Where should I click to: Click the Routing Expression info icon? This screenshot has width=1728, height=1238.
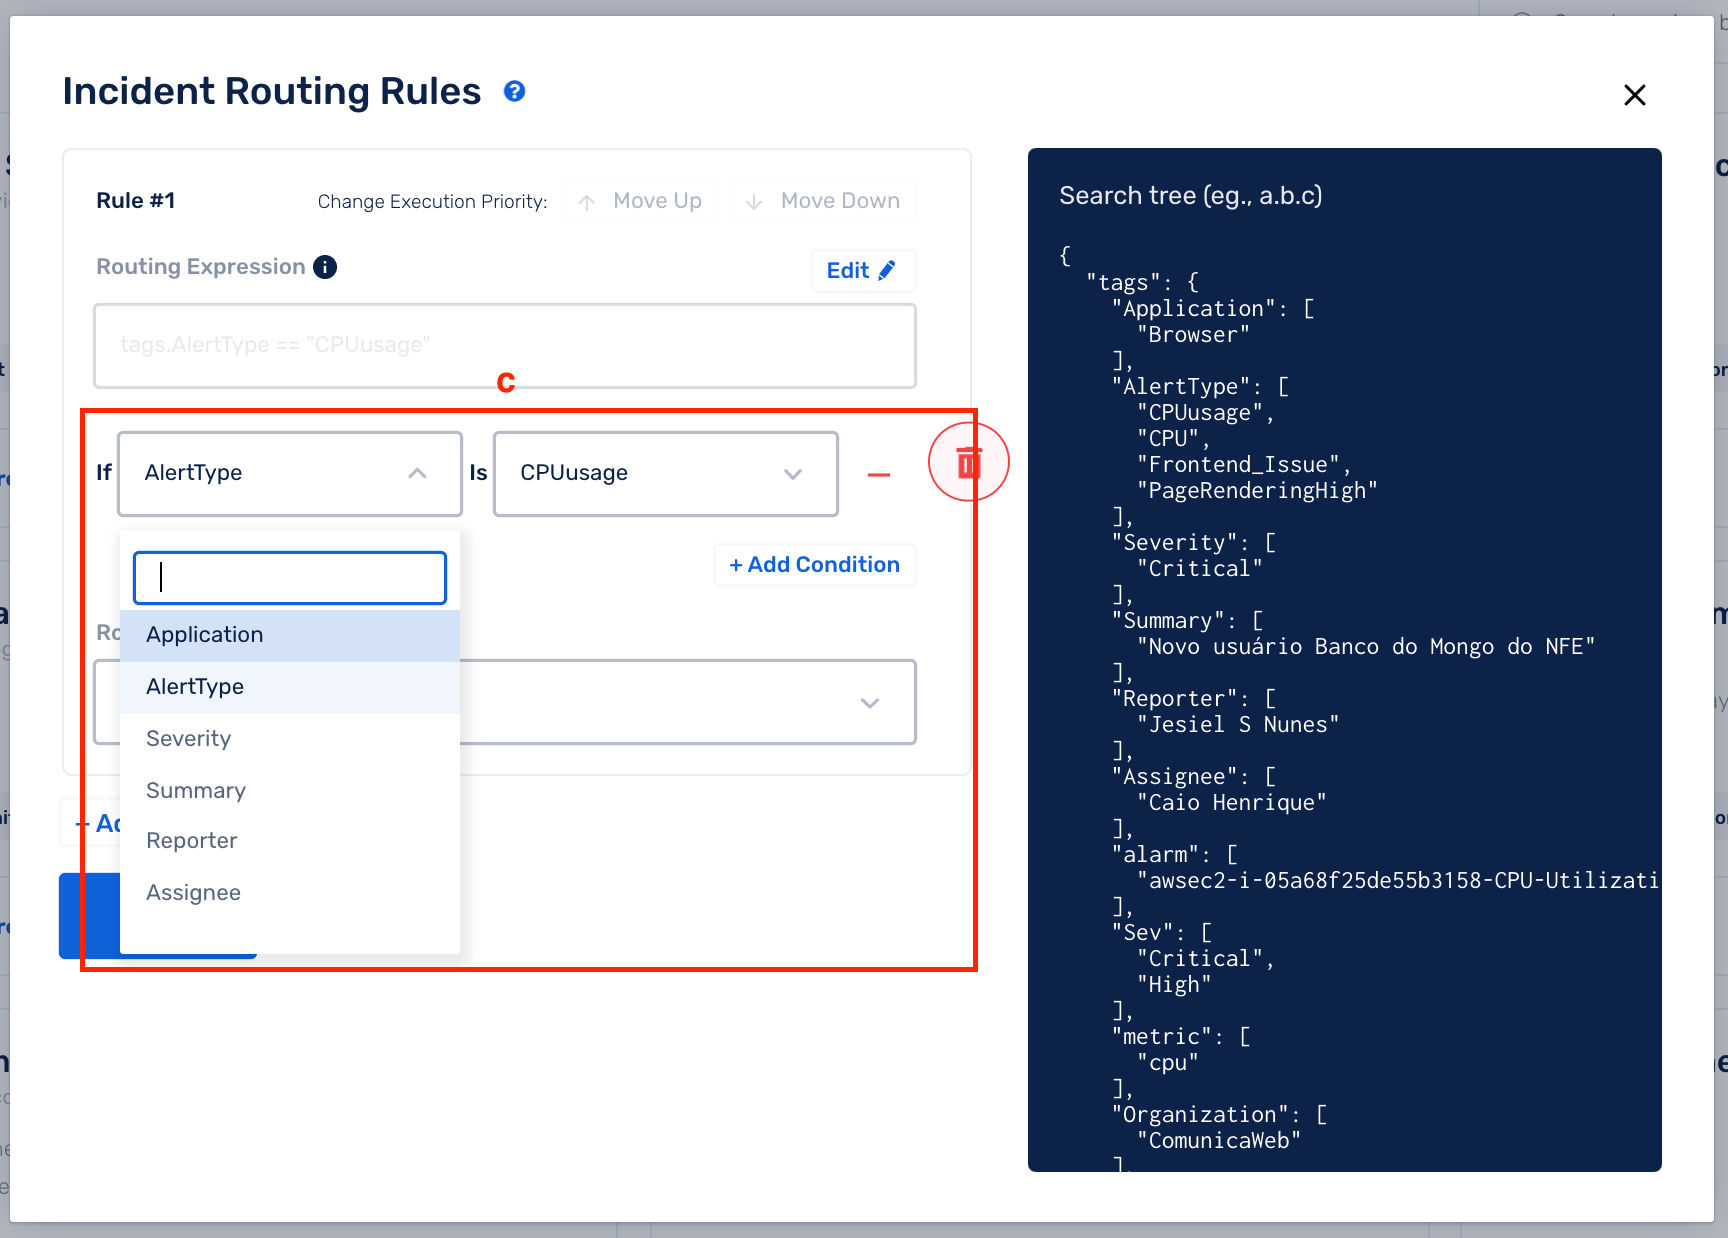(x=325, y=267)
